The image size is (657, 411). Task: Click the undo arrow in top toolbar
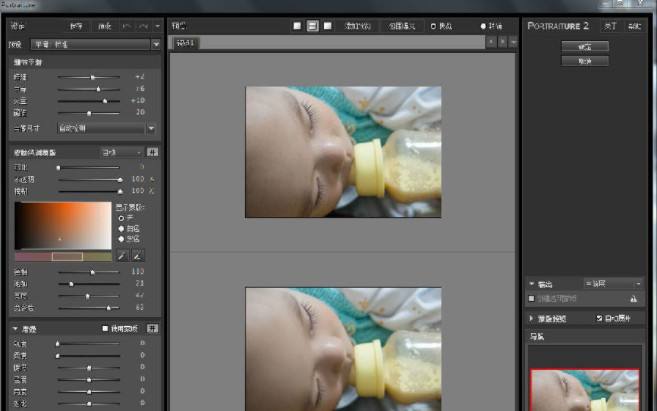click(x=127, y=25)
